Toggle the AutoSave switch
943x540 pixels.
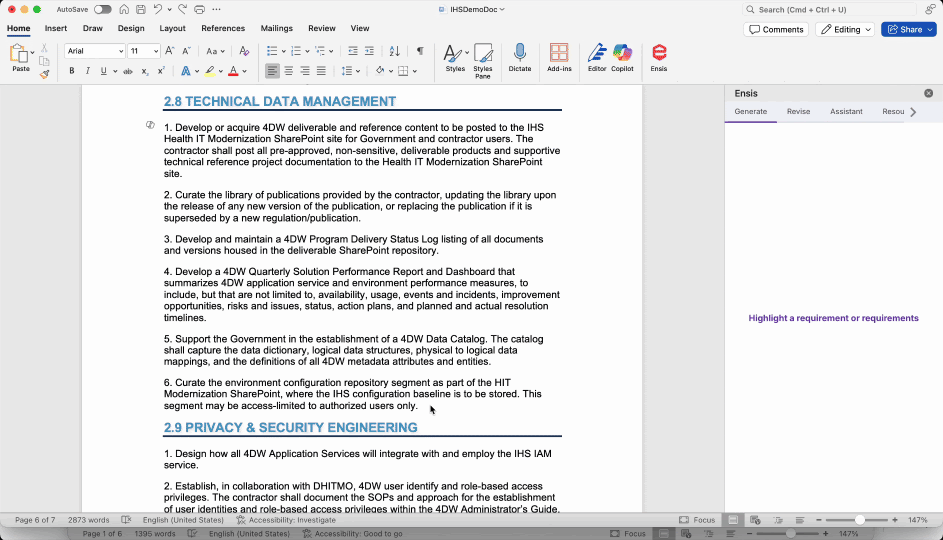(x=102, y=10)
